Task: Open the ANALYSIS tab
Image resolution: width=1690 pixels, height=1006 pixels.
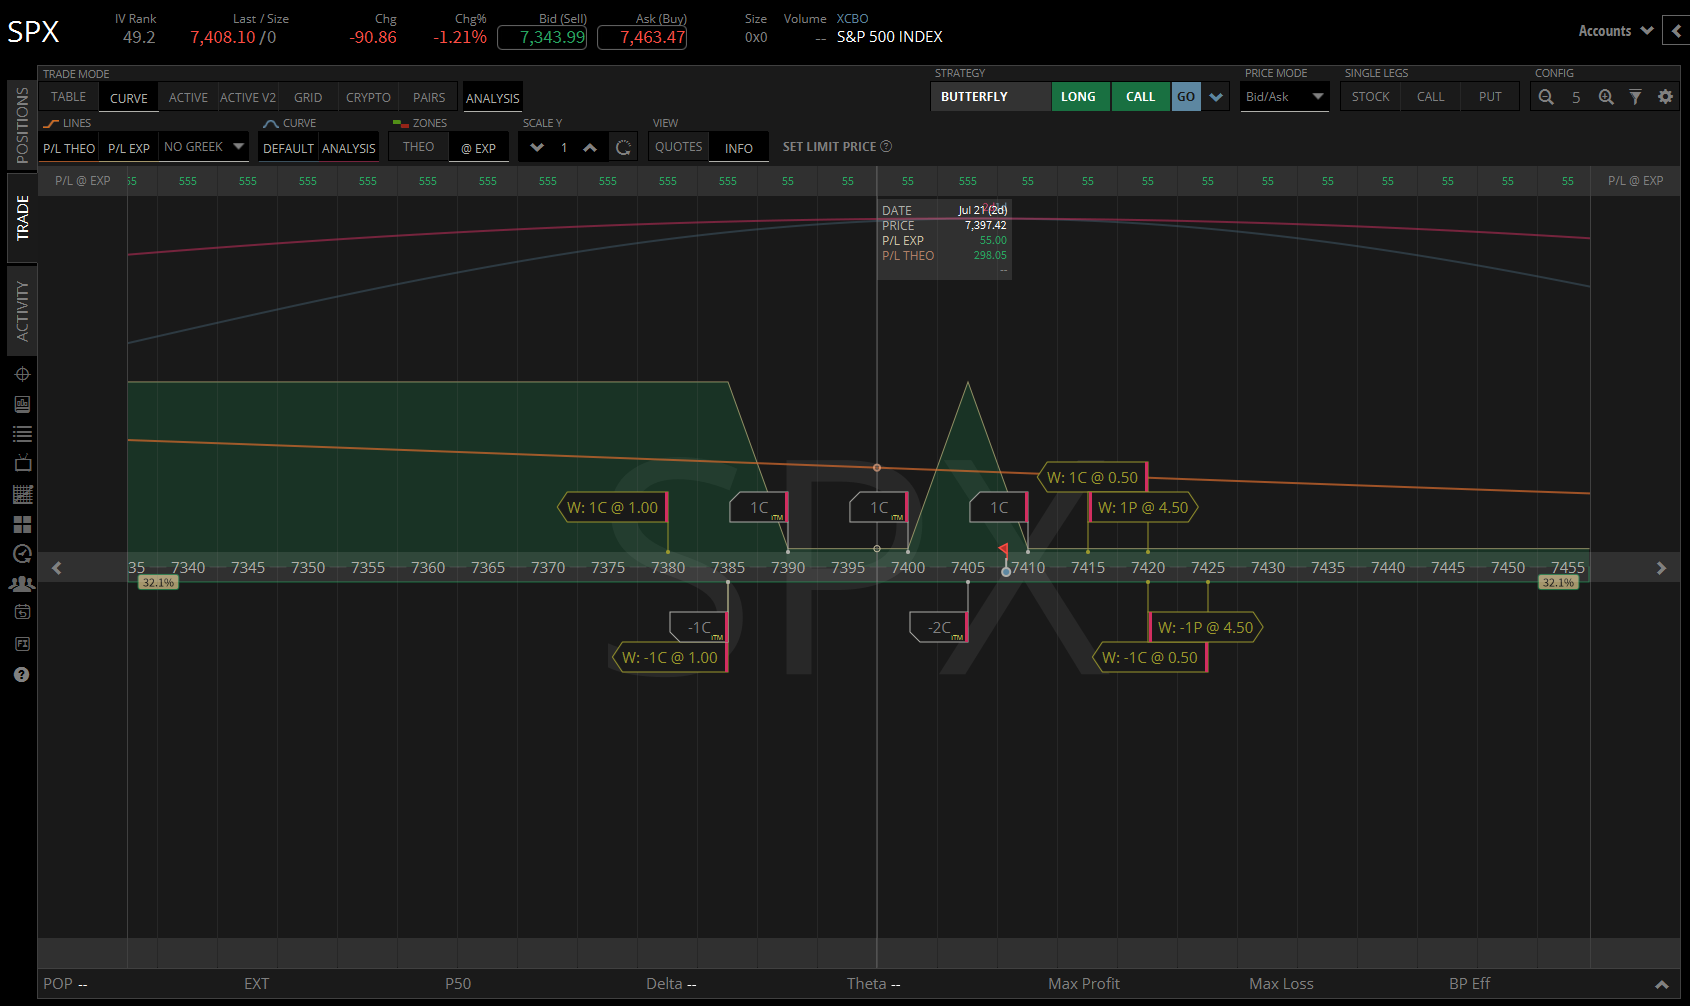Action: click(x=493, y=98)
